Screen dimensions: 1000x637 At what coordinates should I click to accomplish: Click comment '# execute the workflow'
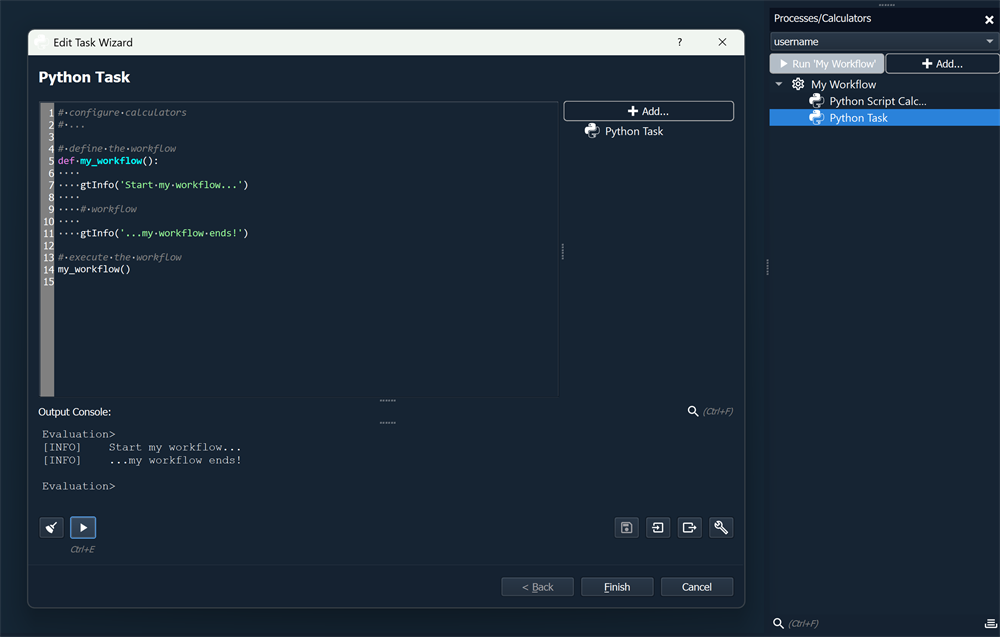[x=119, y=258]
